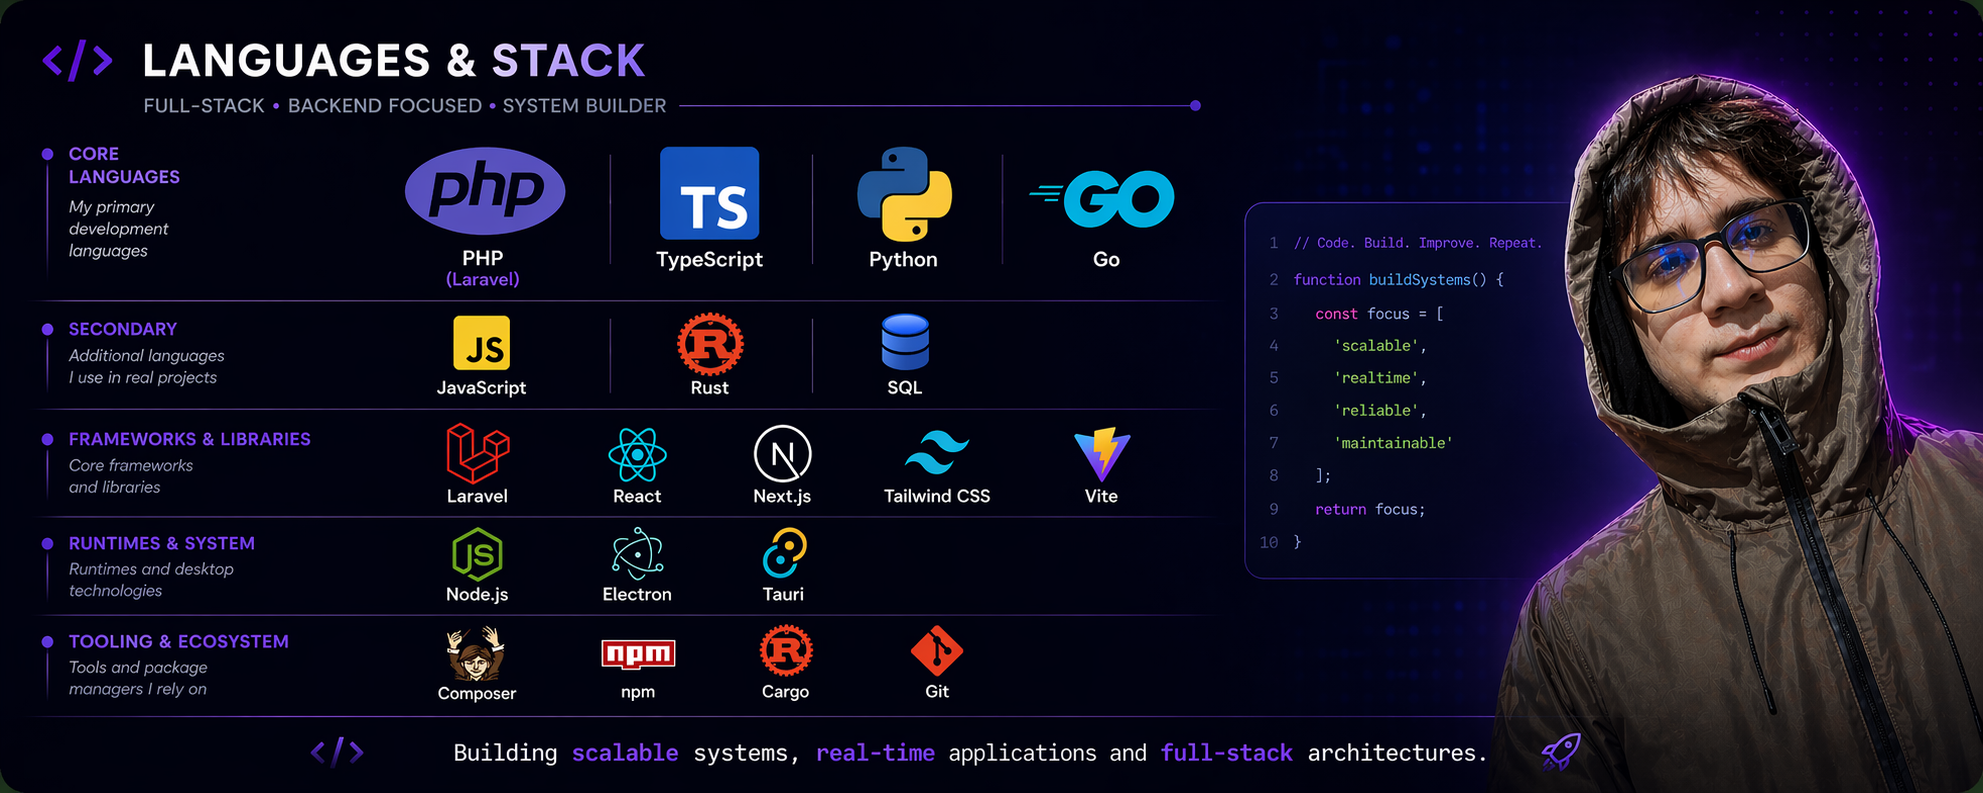The height and width of the screenshot is (793, 1983).
Task: Click the rocket icon in the footer
Action: coord(1561,751)
